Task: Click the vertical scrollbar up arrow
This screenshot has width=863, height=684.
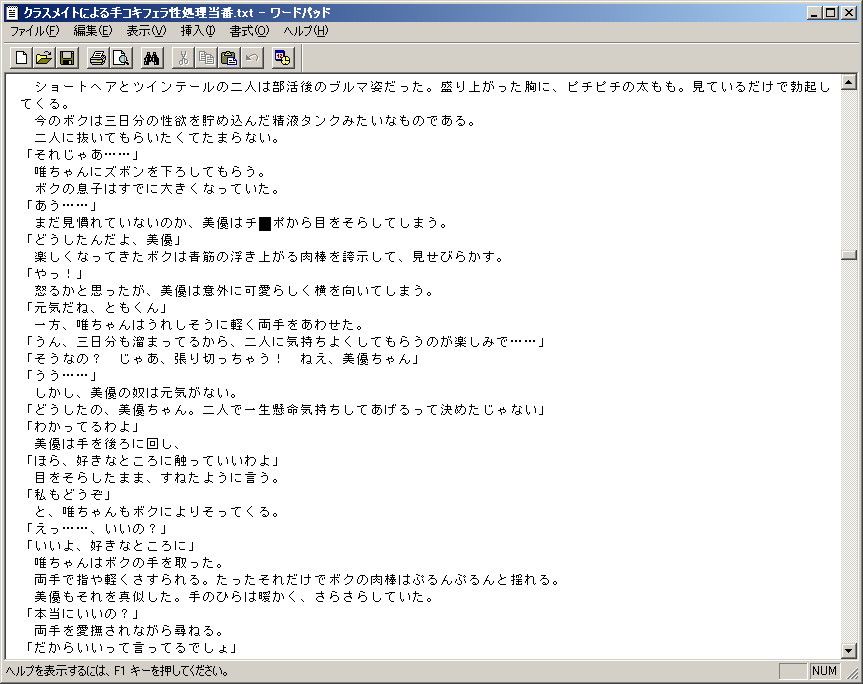Action: point(849,83)
